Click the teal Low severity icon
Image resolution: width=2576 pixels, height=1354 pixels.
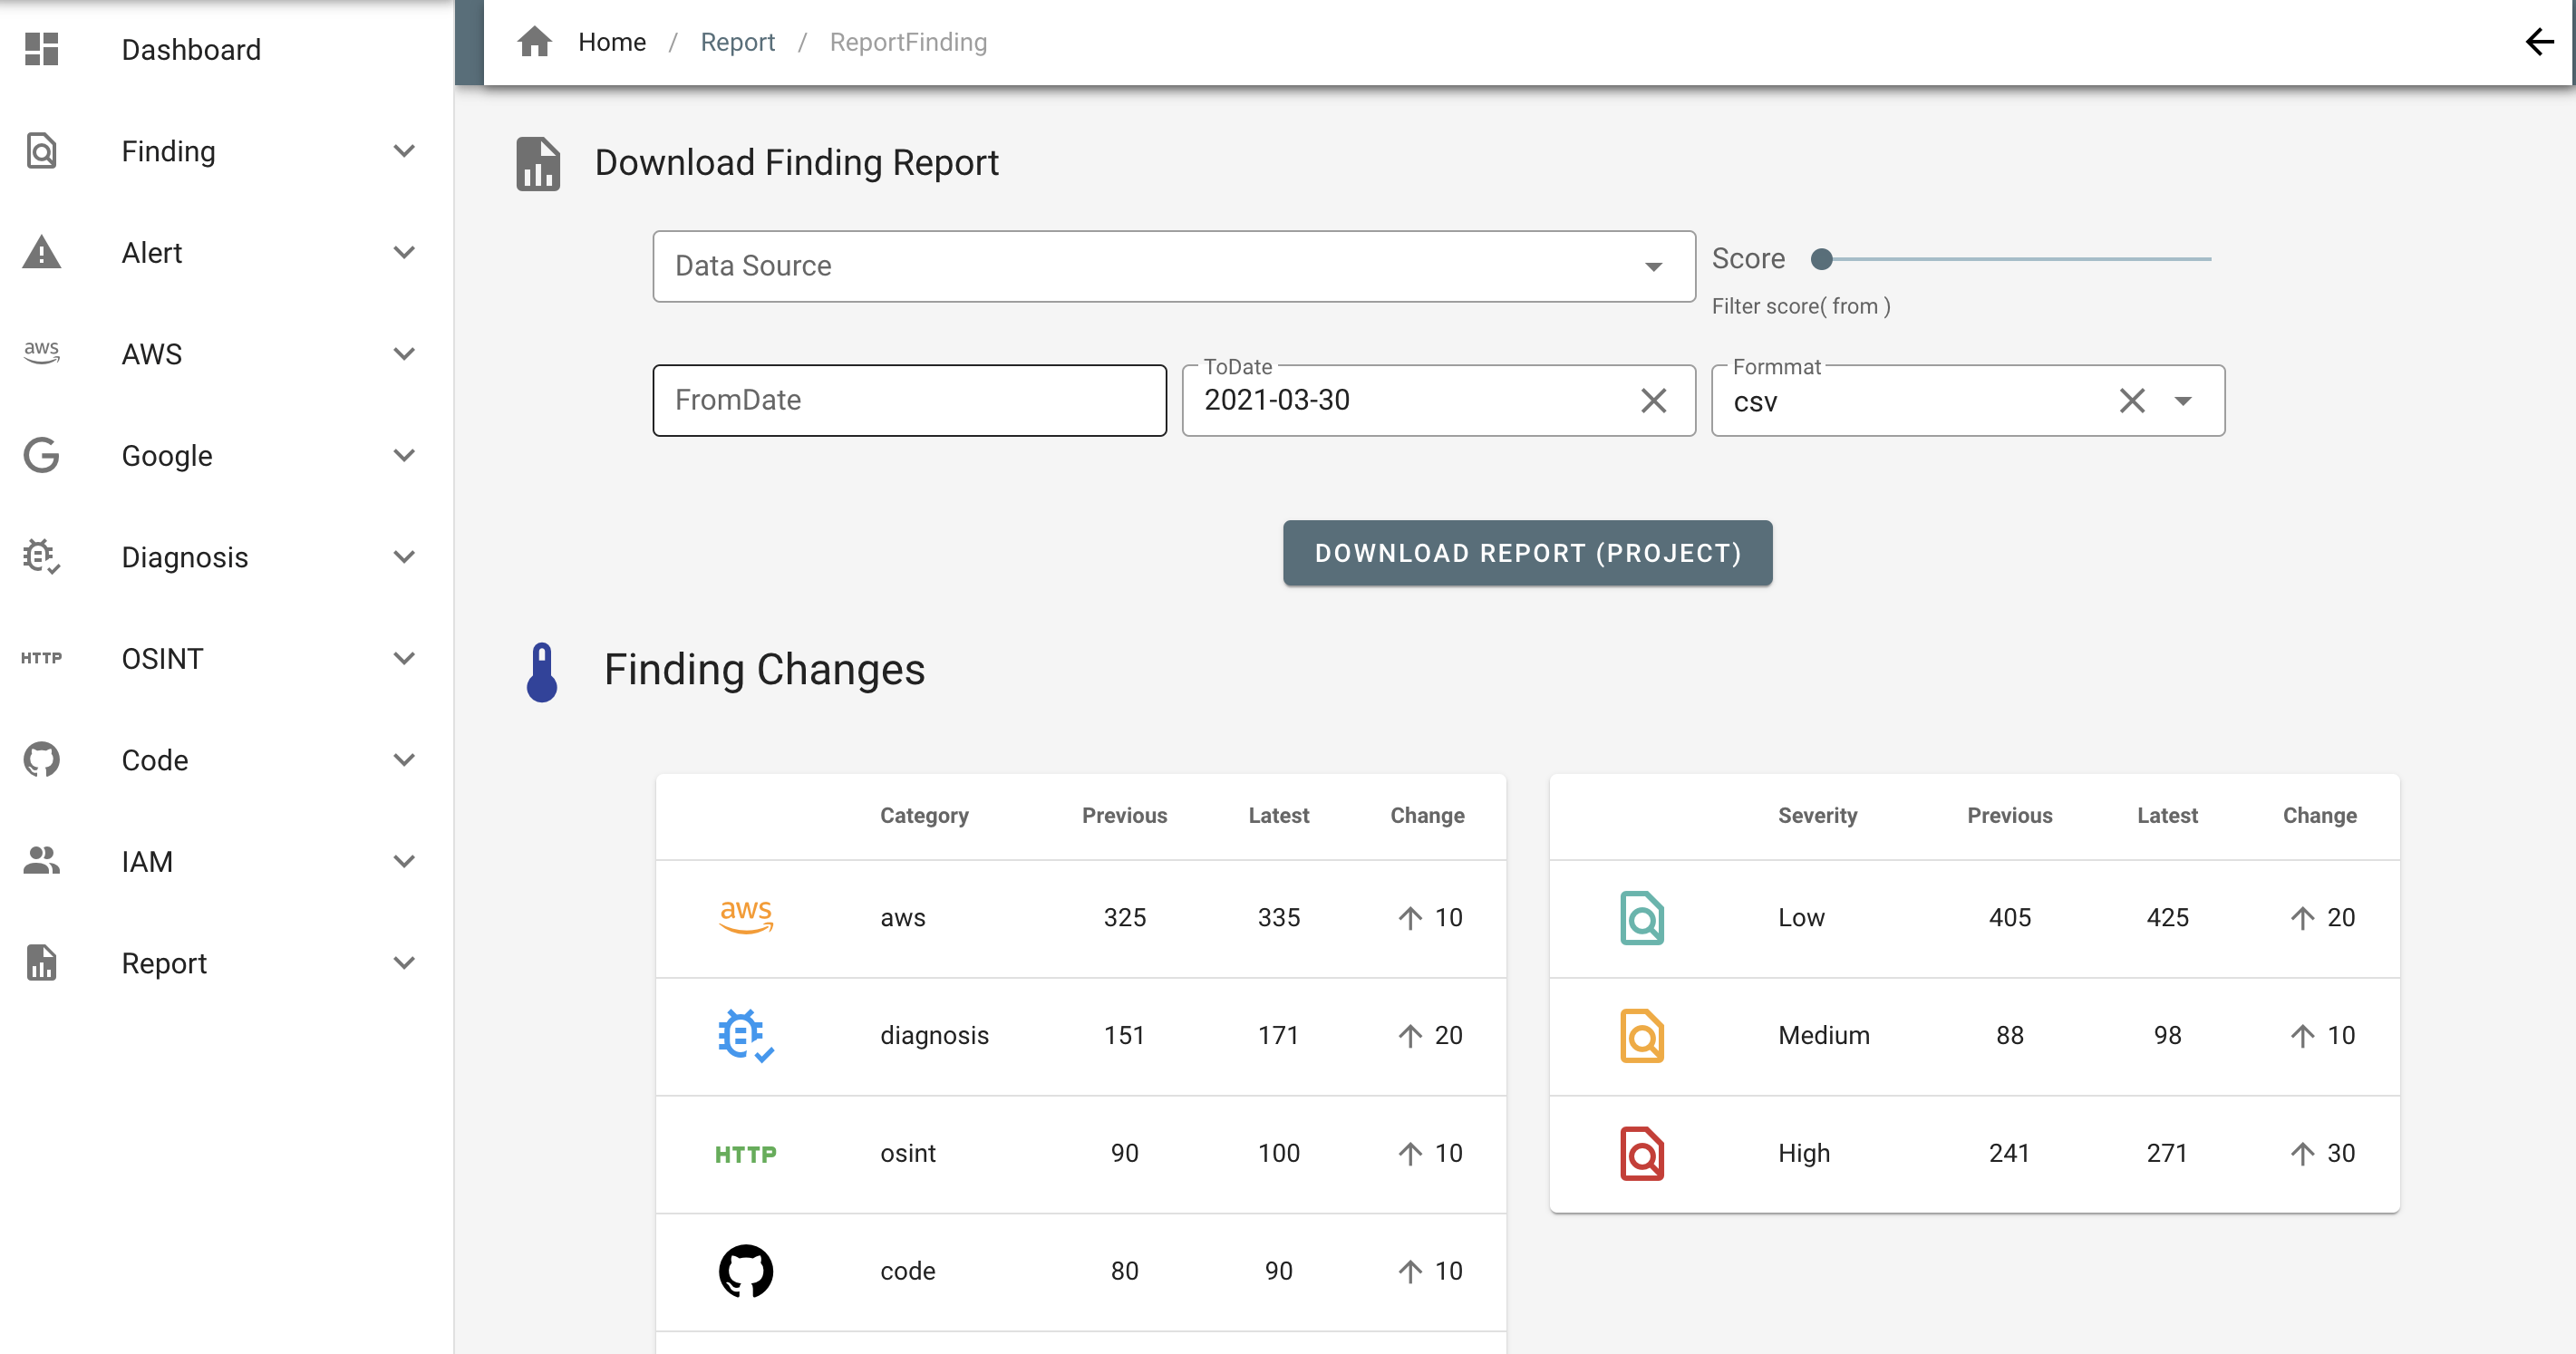tap(1641, 917)
